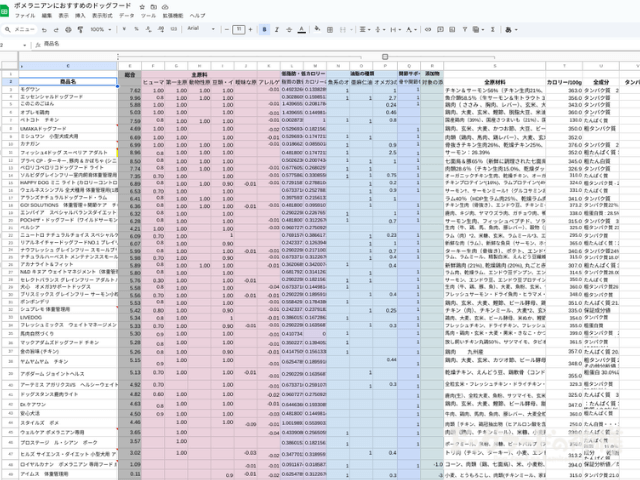
Task: Open the zoom 100% dropdown
Action: pos(100,29)
